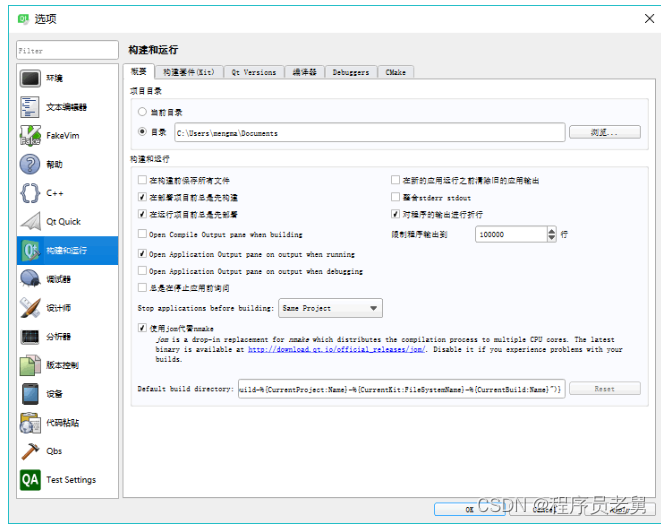Open the 环境 (Environment) settings icon
Image resolution: width=661 pixels, height=524 pixels.
pos(30,78)
